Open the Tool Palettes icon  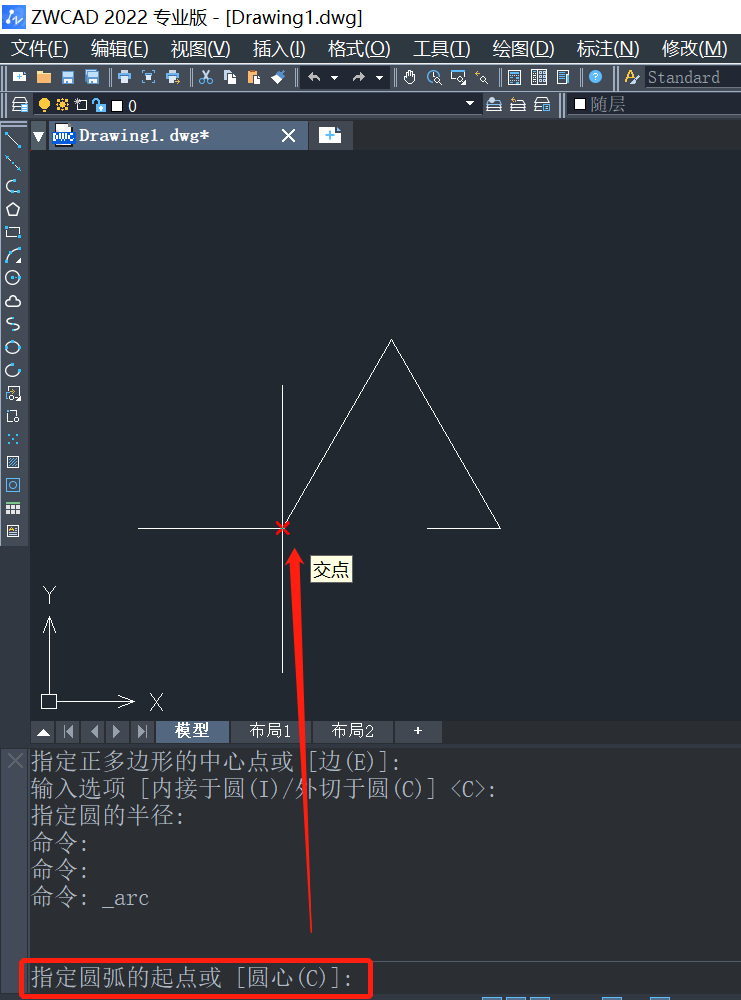click(563, 77)
